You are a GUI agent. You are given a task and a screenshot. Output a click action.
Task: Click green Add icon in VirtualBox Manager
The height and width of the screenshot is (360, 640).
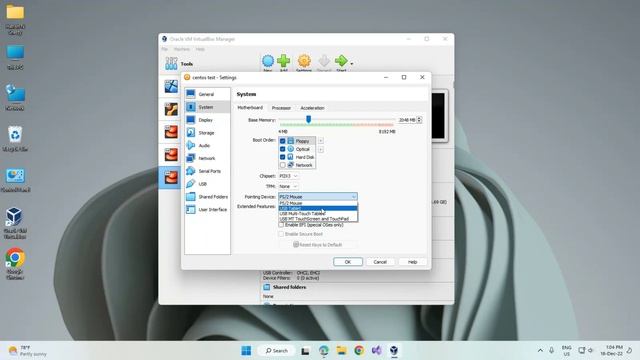(x=284, y=62)
